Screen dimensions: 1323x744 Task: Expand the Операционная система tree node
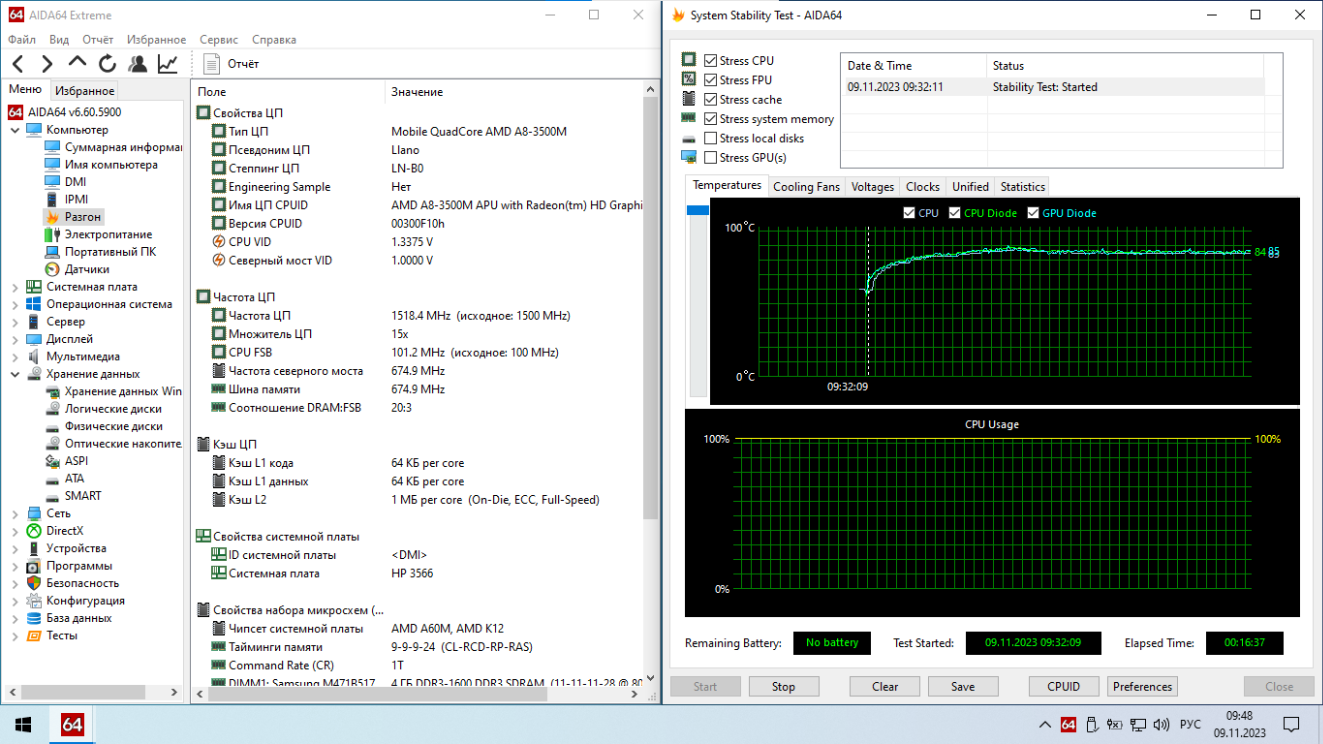(15, 304)
